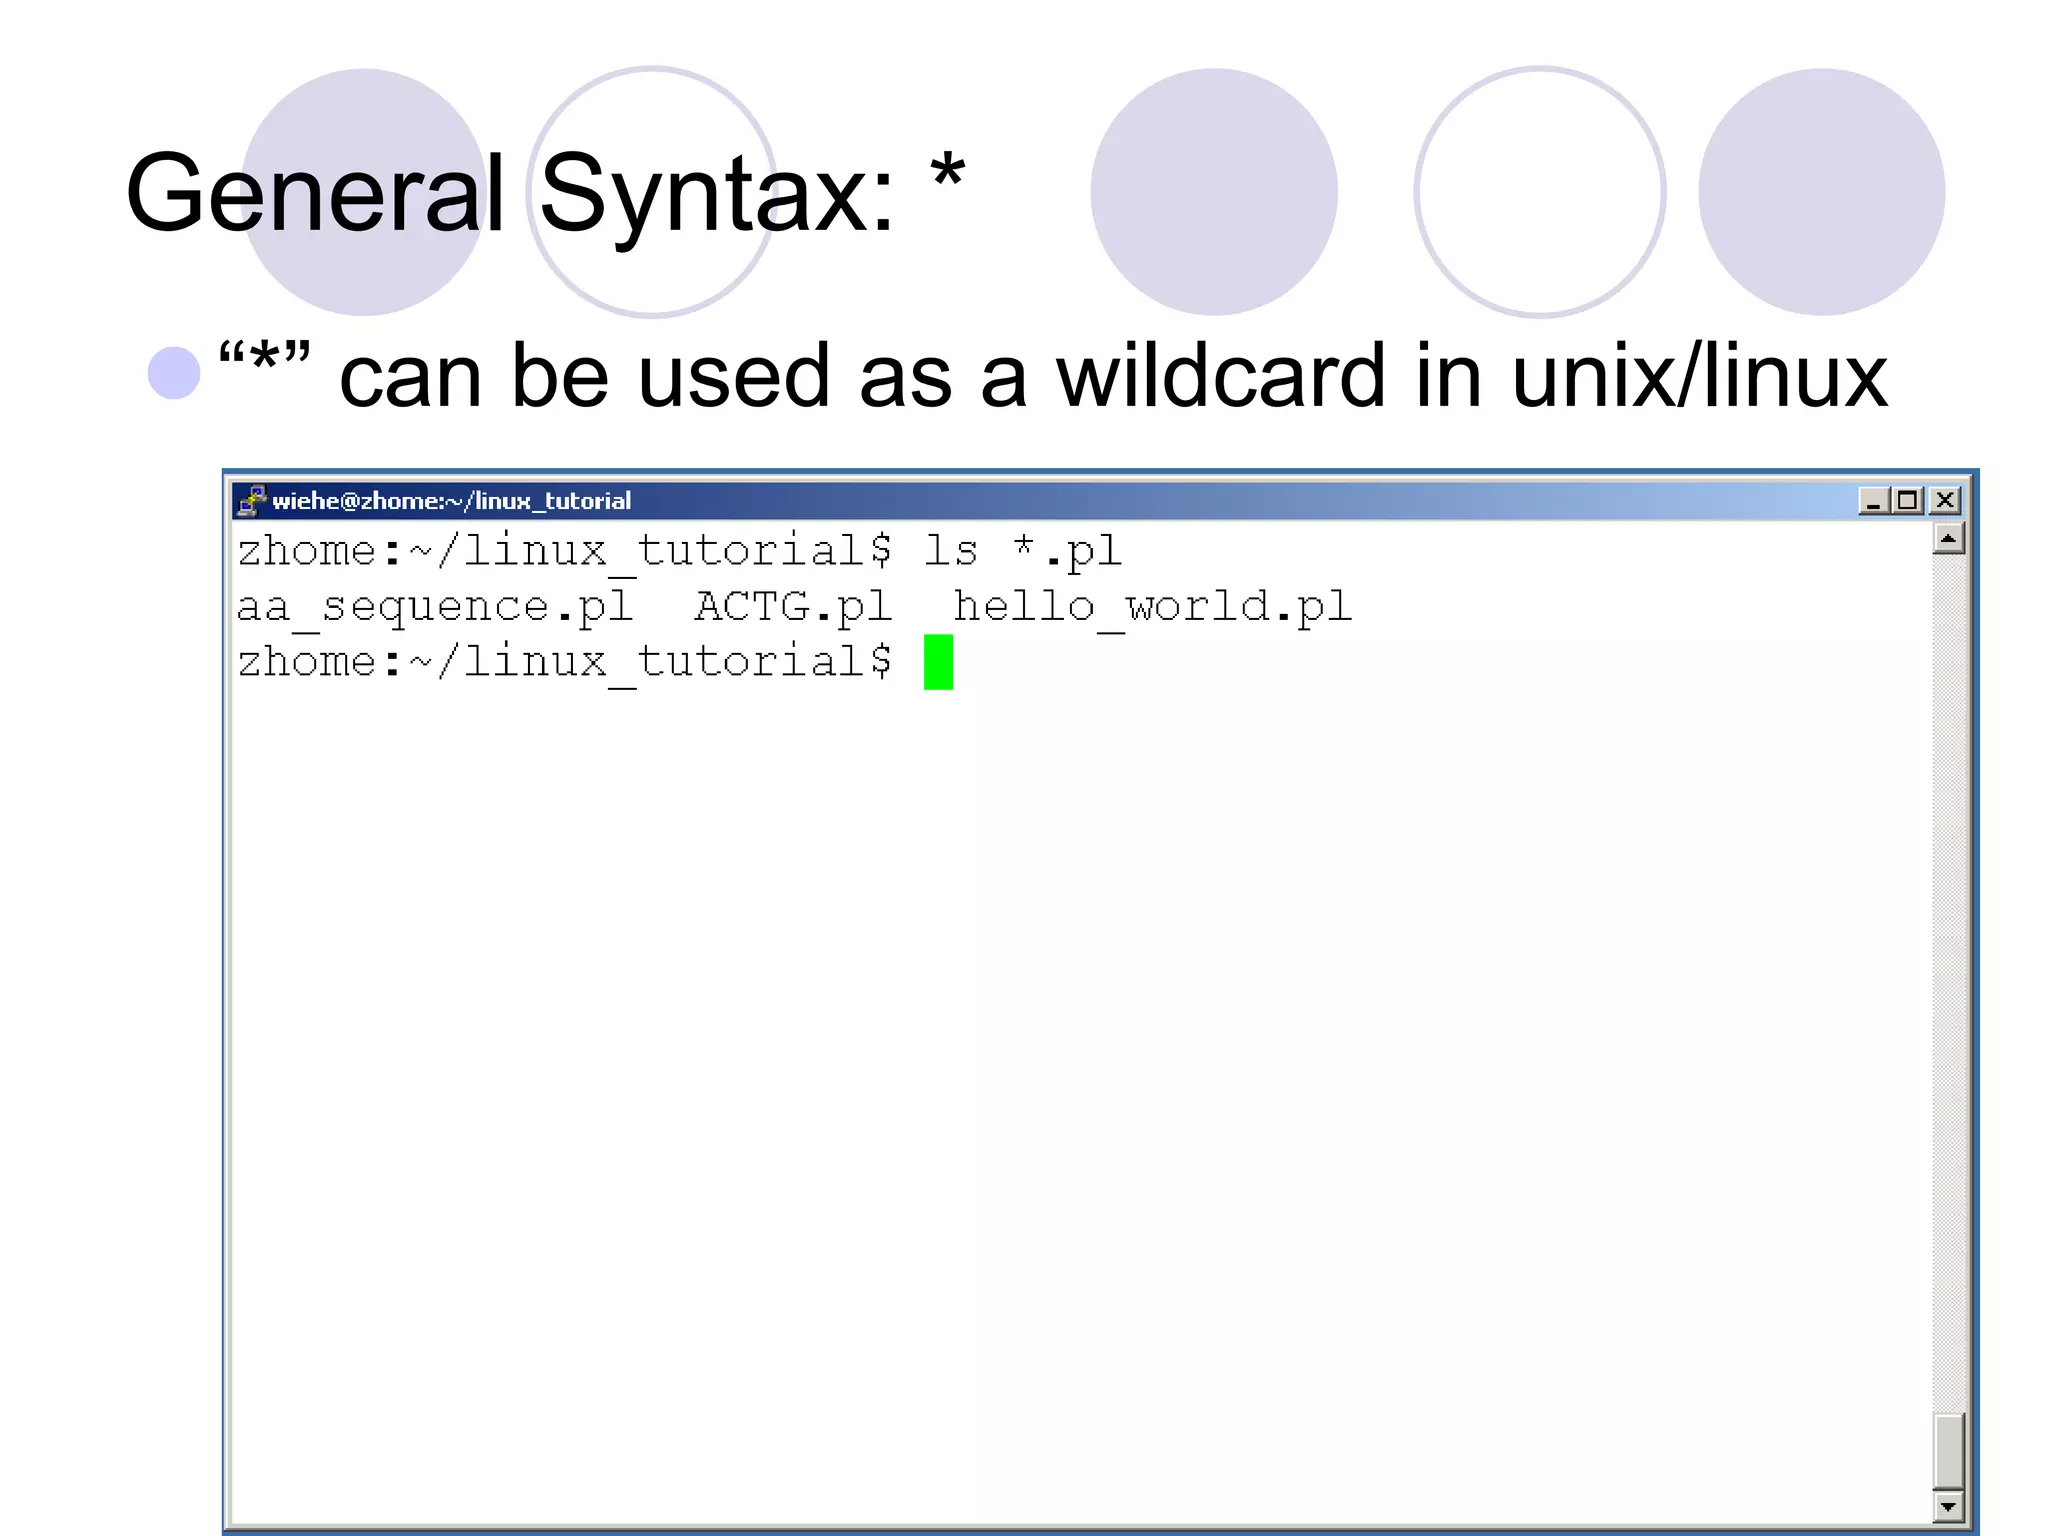Maximize the linux_tutorial terminal window

(1908, 500)
